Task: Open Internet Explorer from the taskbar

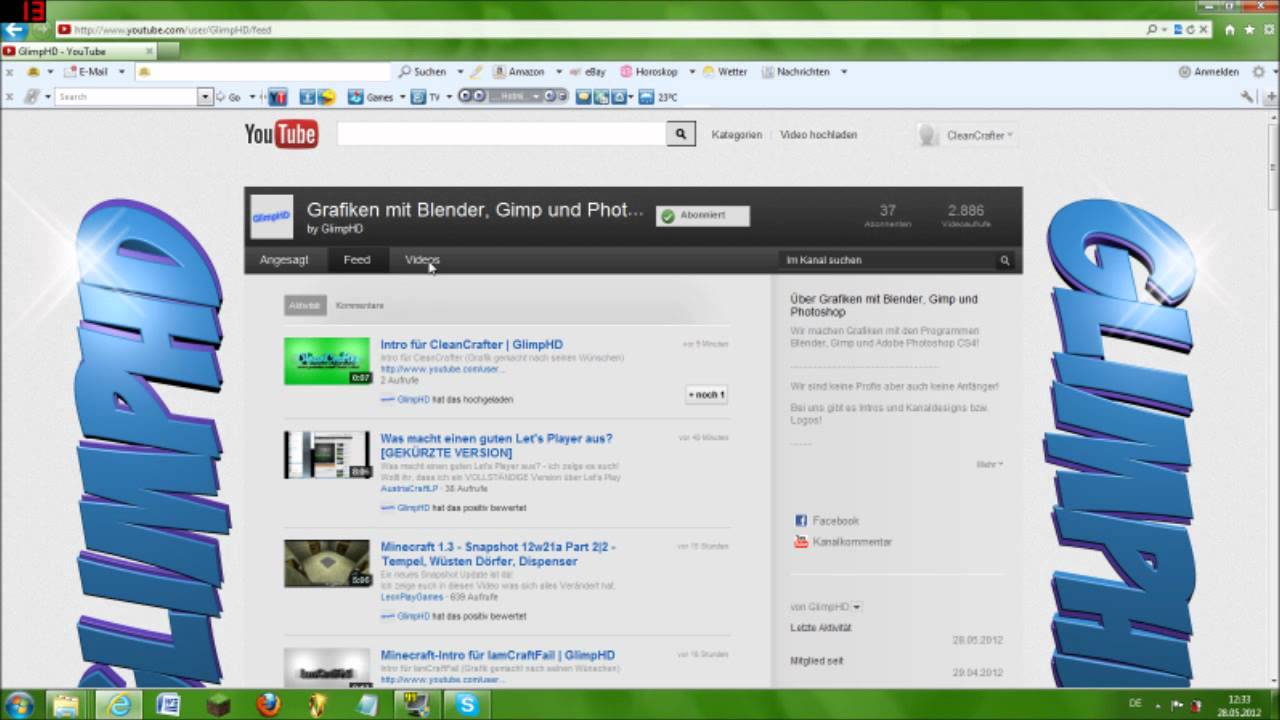Action: [119, 705]
